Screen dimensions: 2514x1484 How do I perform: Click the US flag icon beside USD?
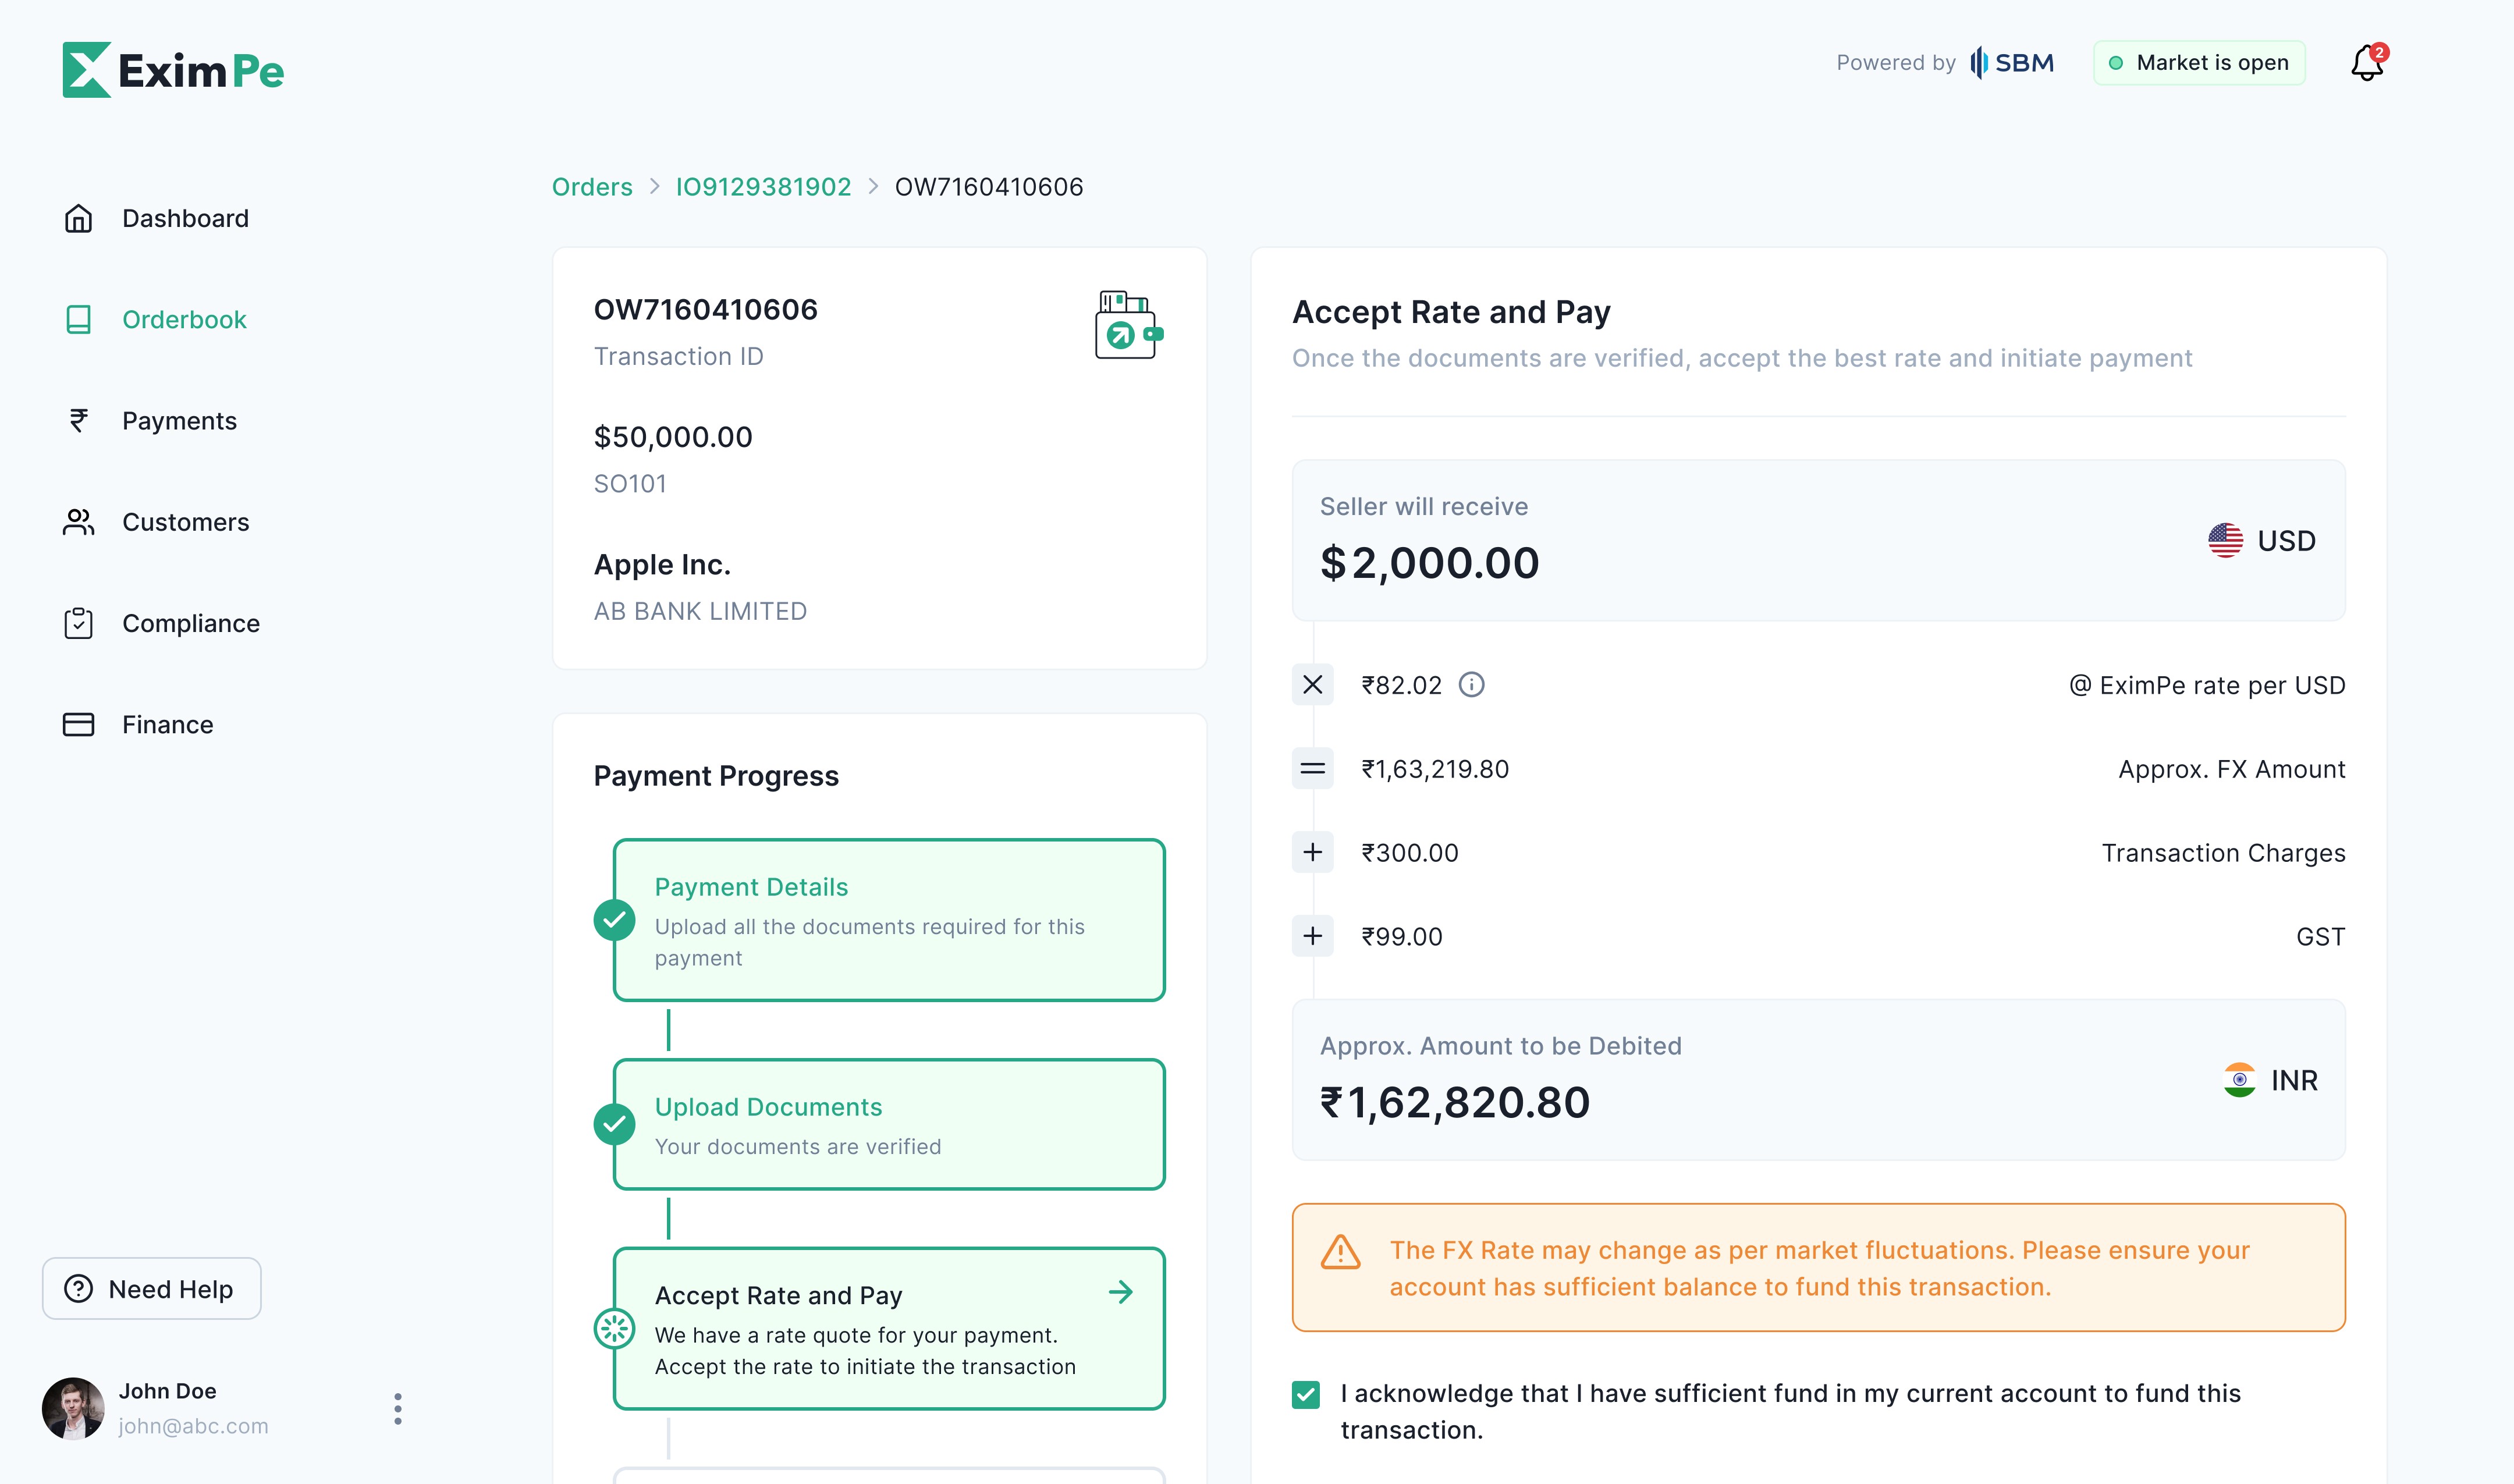pyautogui.click(x=2225, y=540)
